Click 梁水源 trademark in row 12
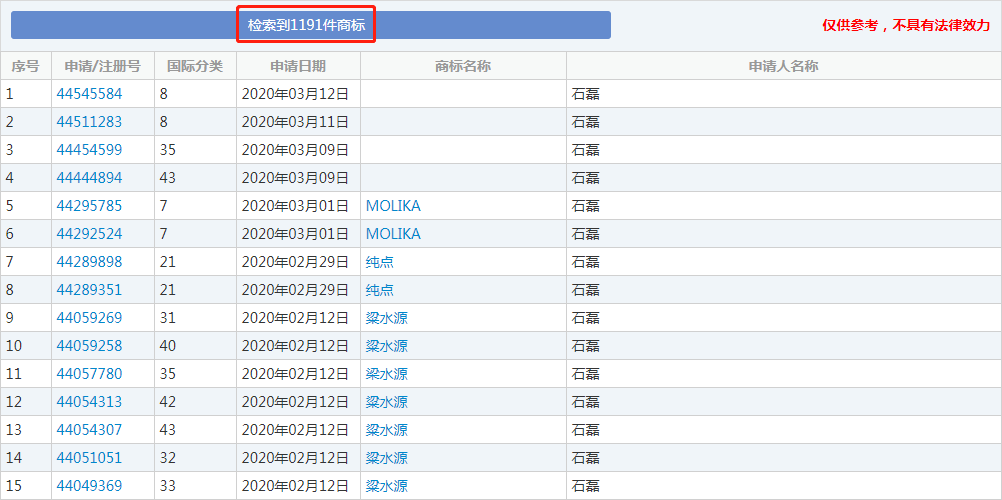 [x=387, y=402]
